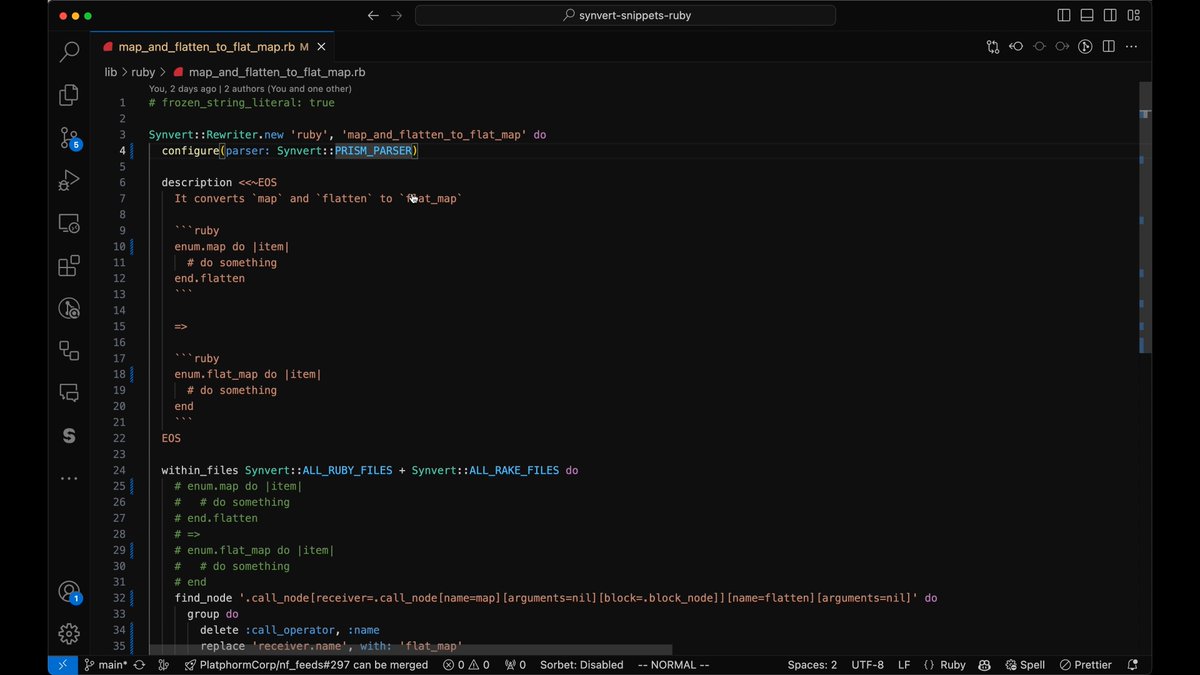Show additional views via the ellipsis icon

(69, 479)
